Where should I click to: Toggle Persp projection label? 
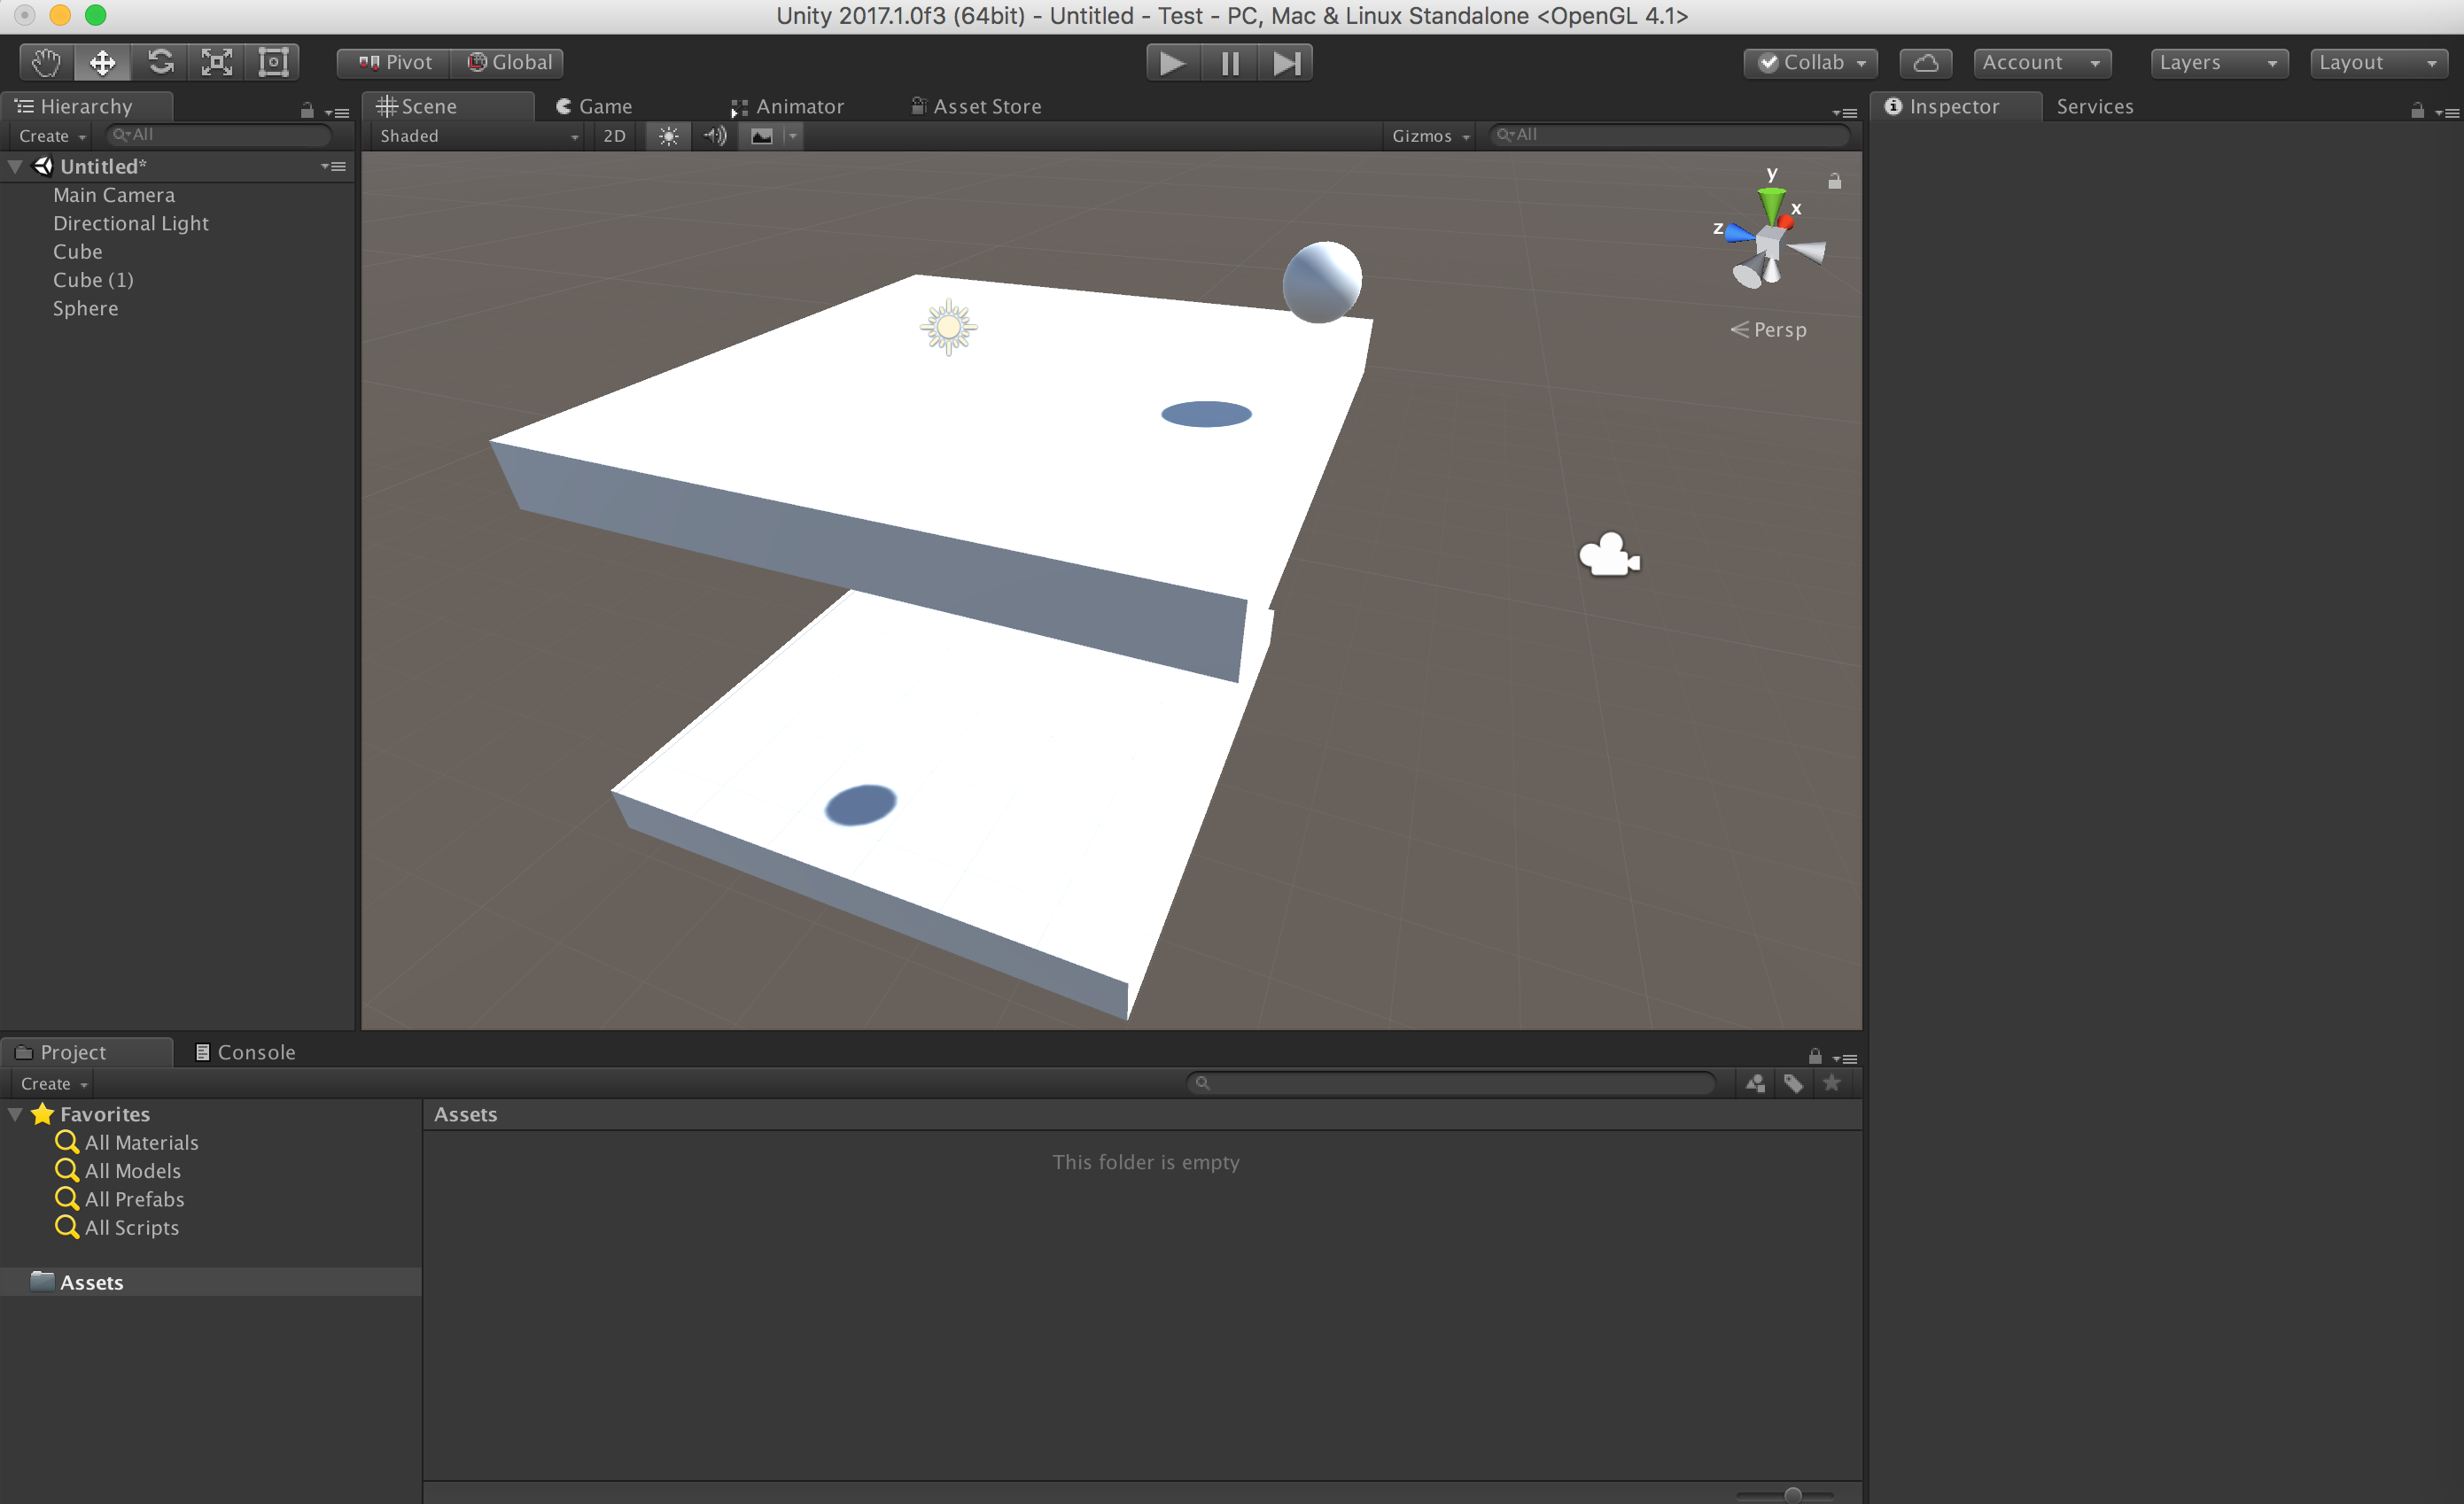coord(1768,329)
